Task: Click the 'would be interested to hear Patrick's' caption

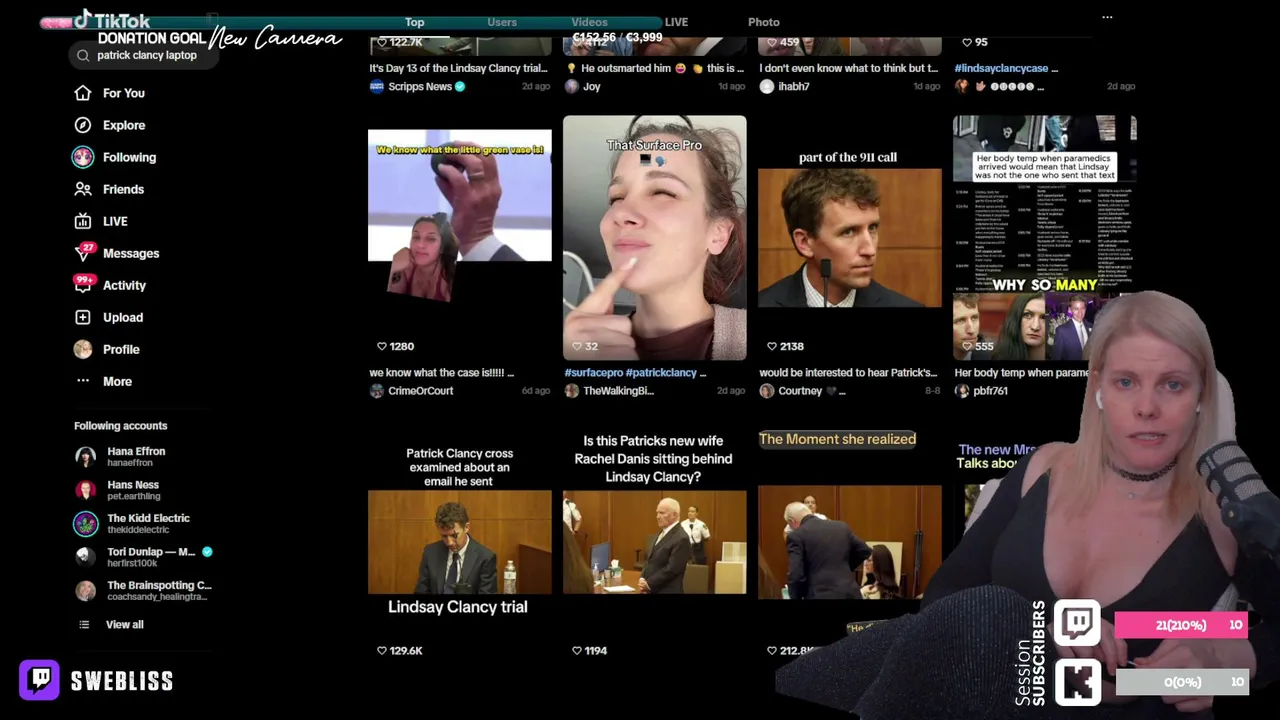Action: (x=848, y=373)
